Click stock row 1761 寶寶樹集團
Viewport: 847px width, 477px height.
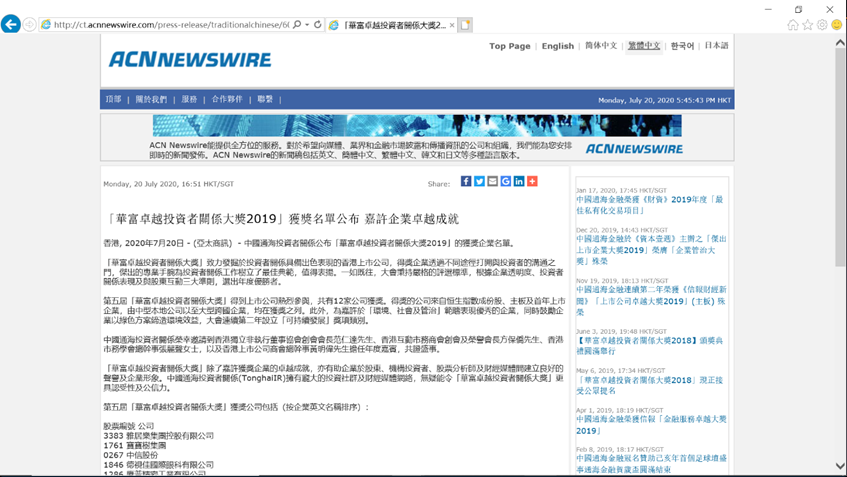click(x=135, y=446)
